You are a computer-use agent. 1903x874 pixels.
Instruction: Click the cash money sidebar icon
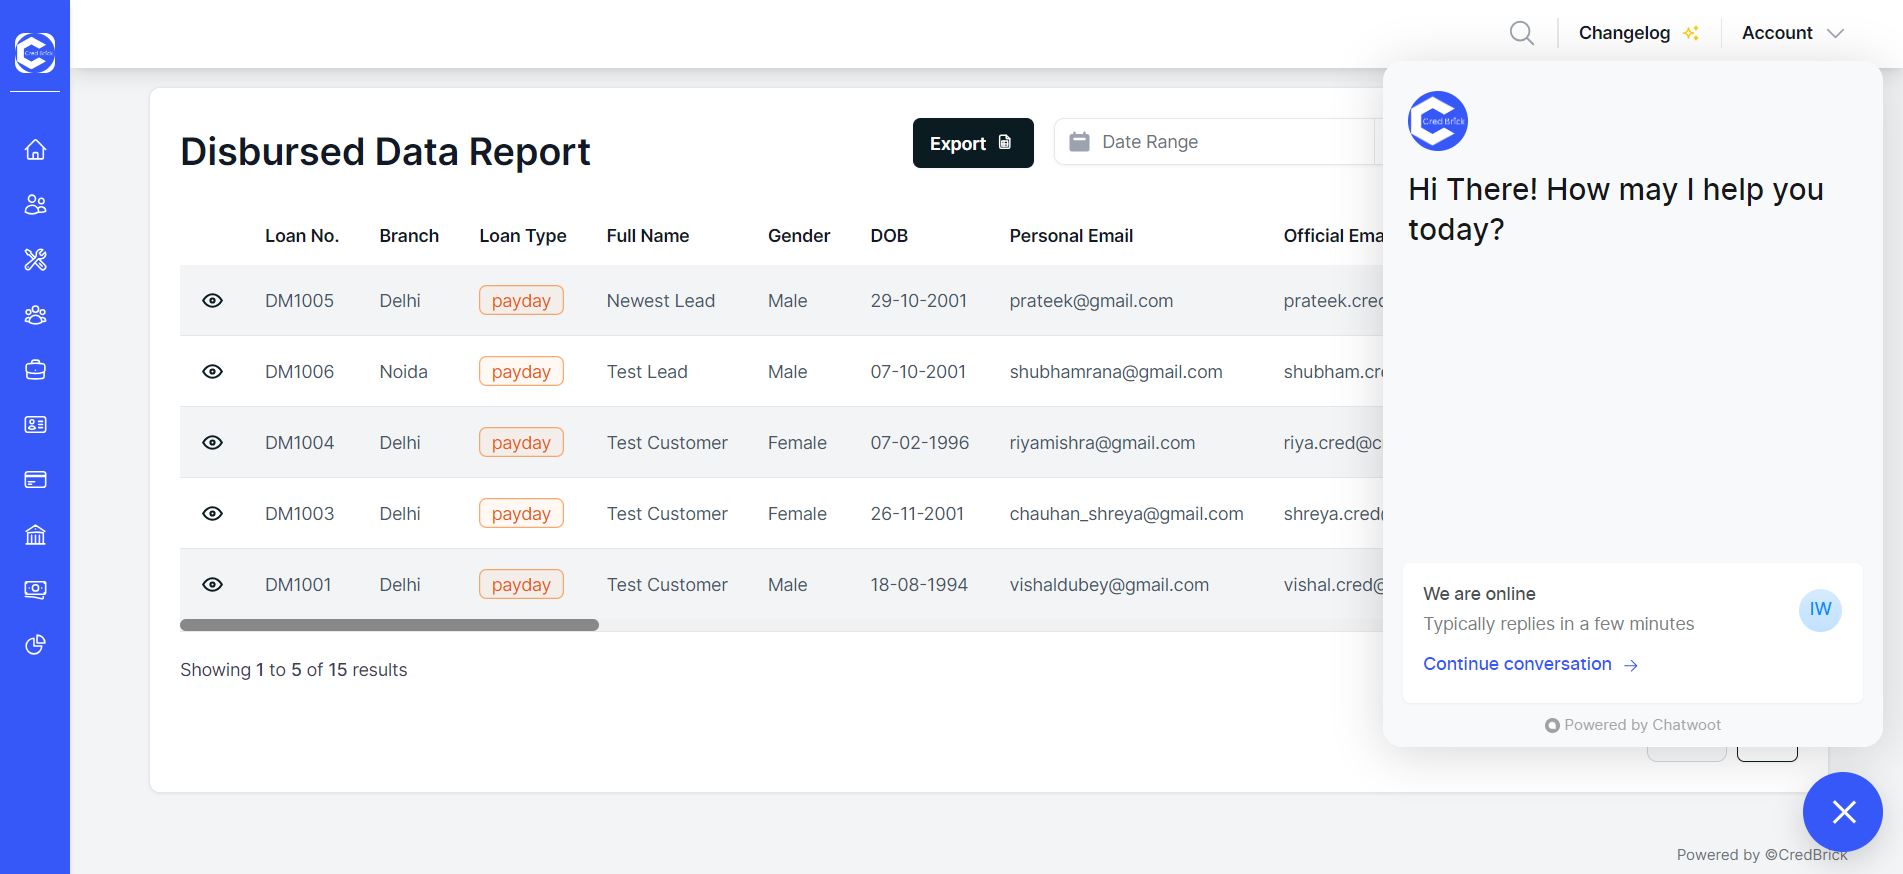[x=35, y=590]
